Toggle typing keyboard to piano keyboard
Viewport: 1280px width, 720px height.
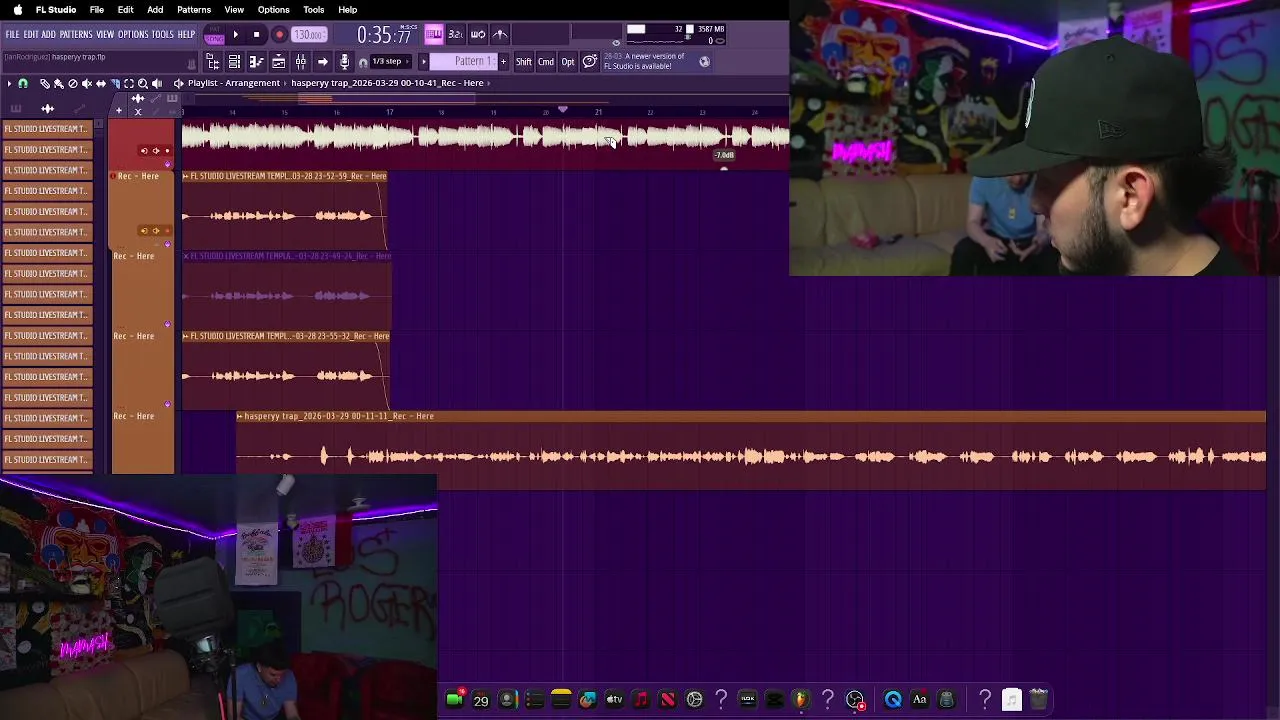(x=433, y=35)
